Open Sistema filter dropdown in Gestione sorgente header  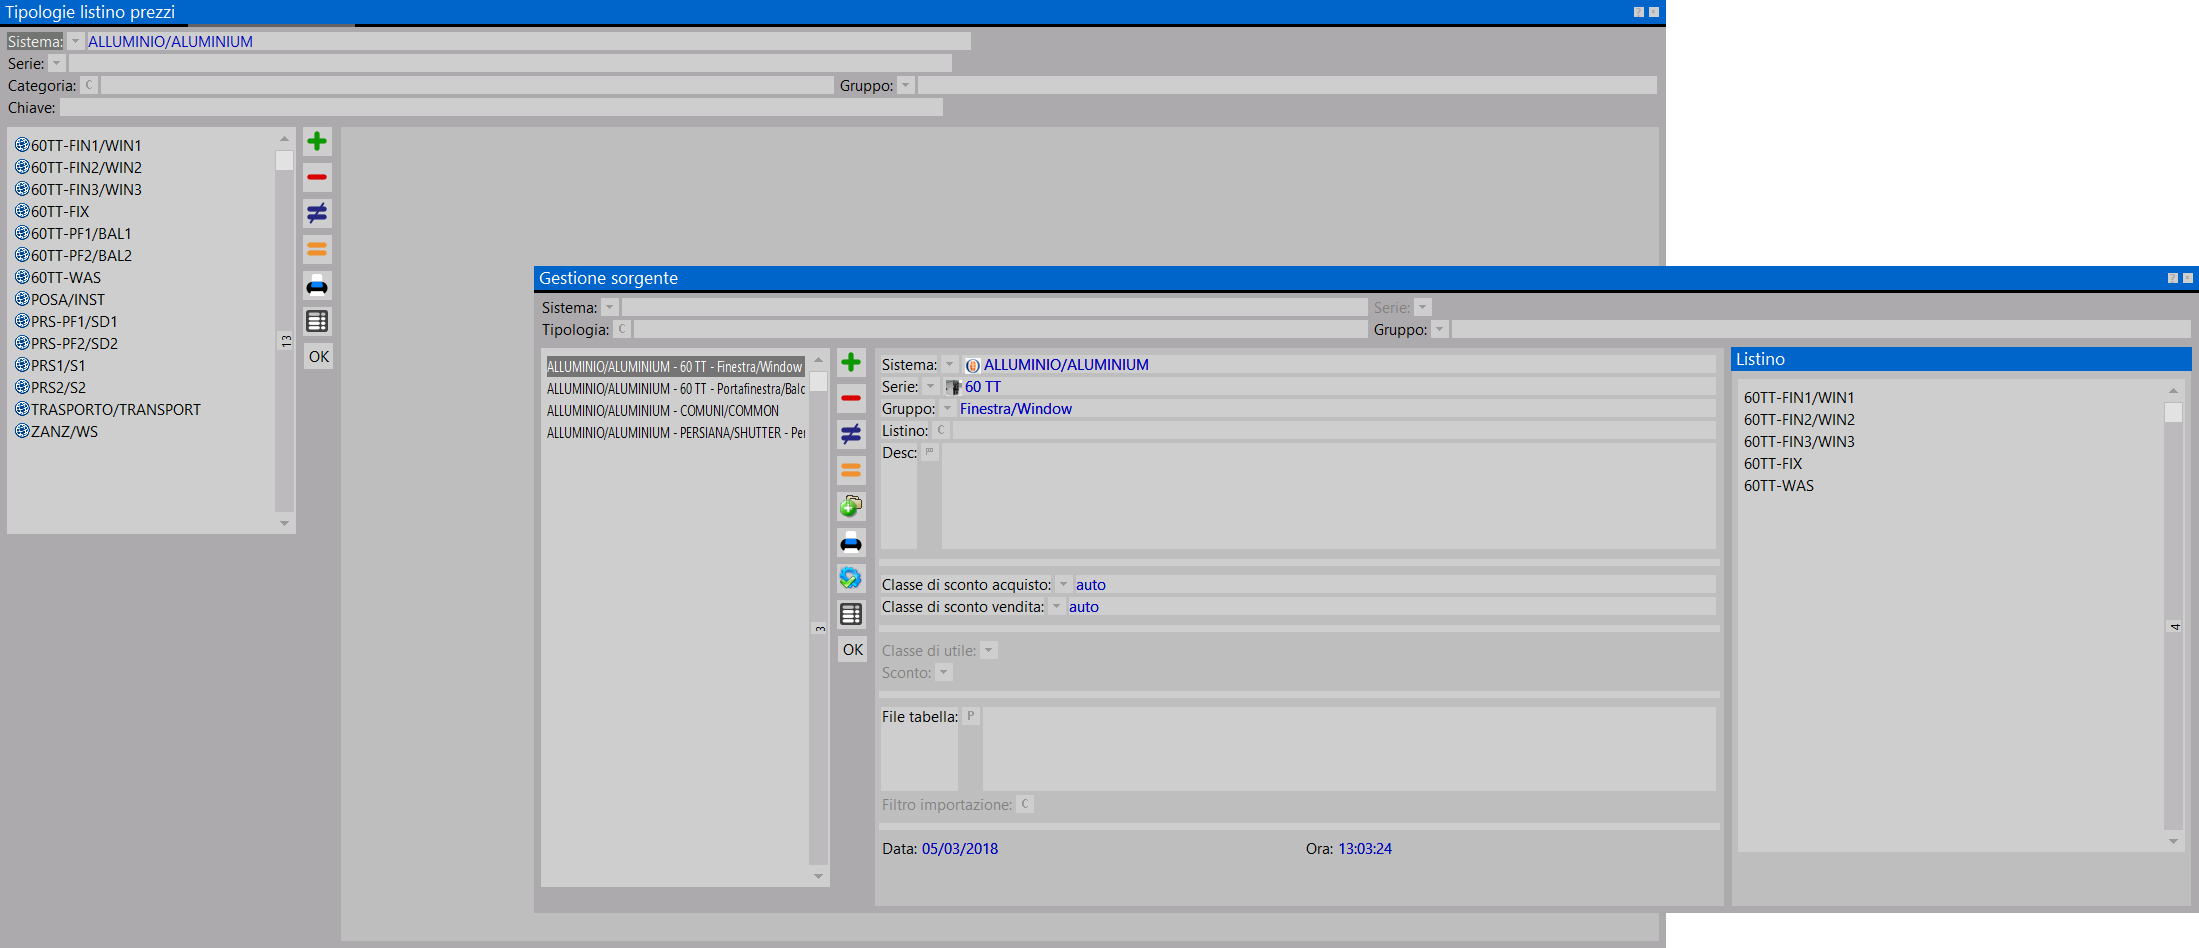tap(609, 307)
